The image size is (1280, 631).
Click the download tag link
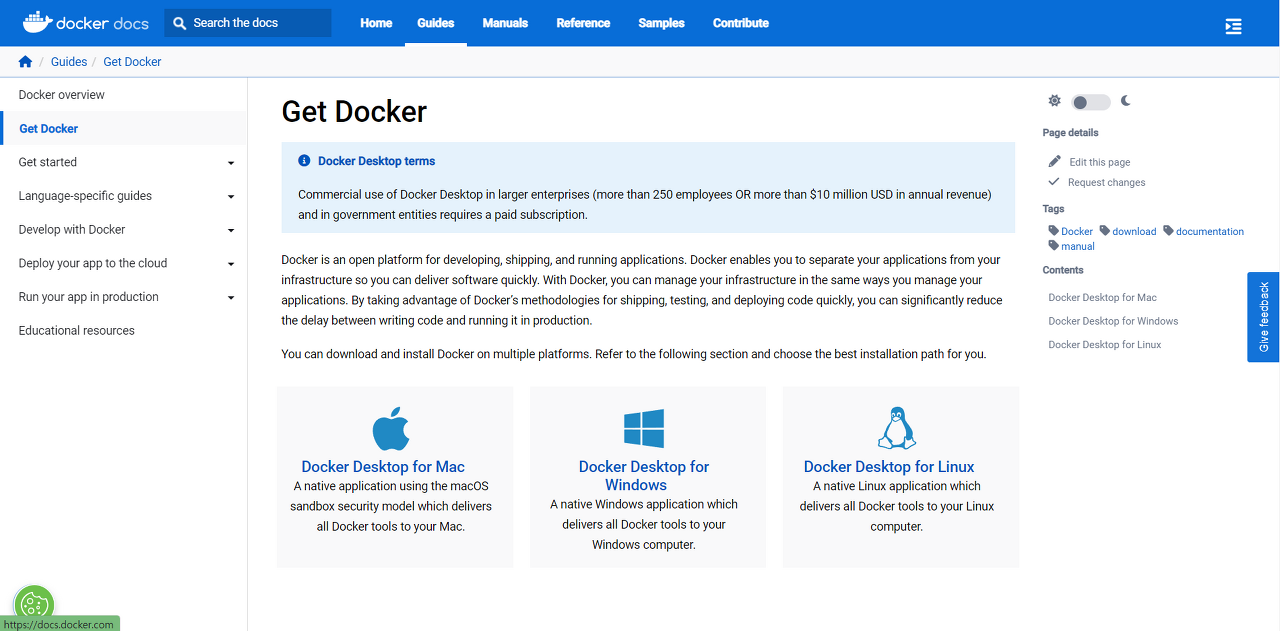pos(1134,232)
